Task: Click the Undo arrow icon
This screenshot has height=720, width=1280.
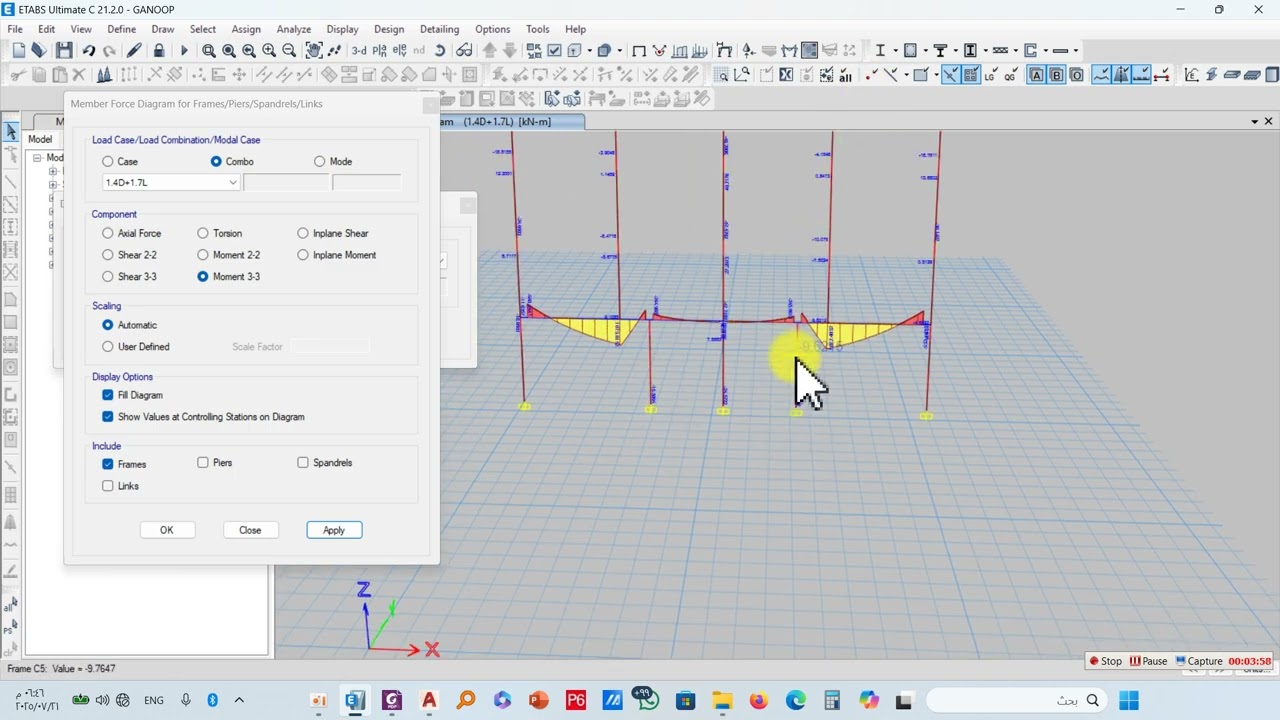Action: point(89,50)
